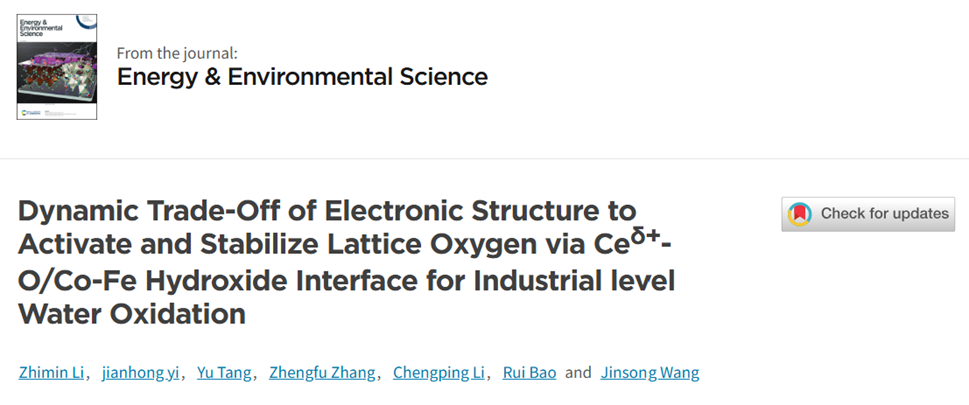The width and height of the screenshot is (969, 405).
Task: Open Jinsong Wang's author link
Action: tap(649, 373)
